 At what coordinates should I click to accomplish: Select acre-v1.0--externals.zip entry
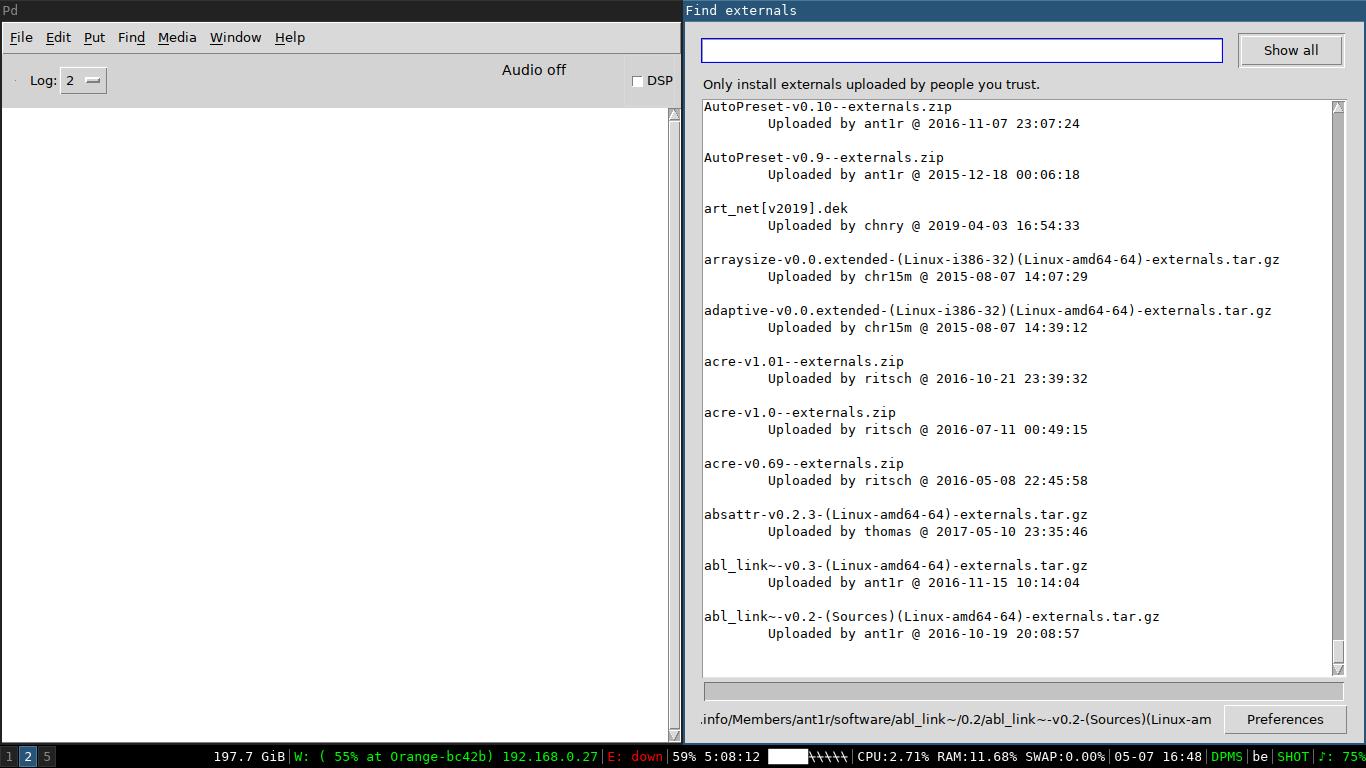(800, 413)
